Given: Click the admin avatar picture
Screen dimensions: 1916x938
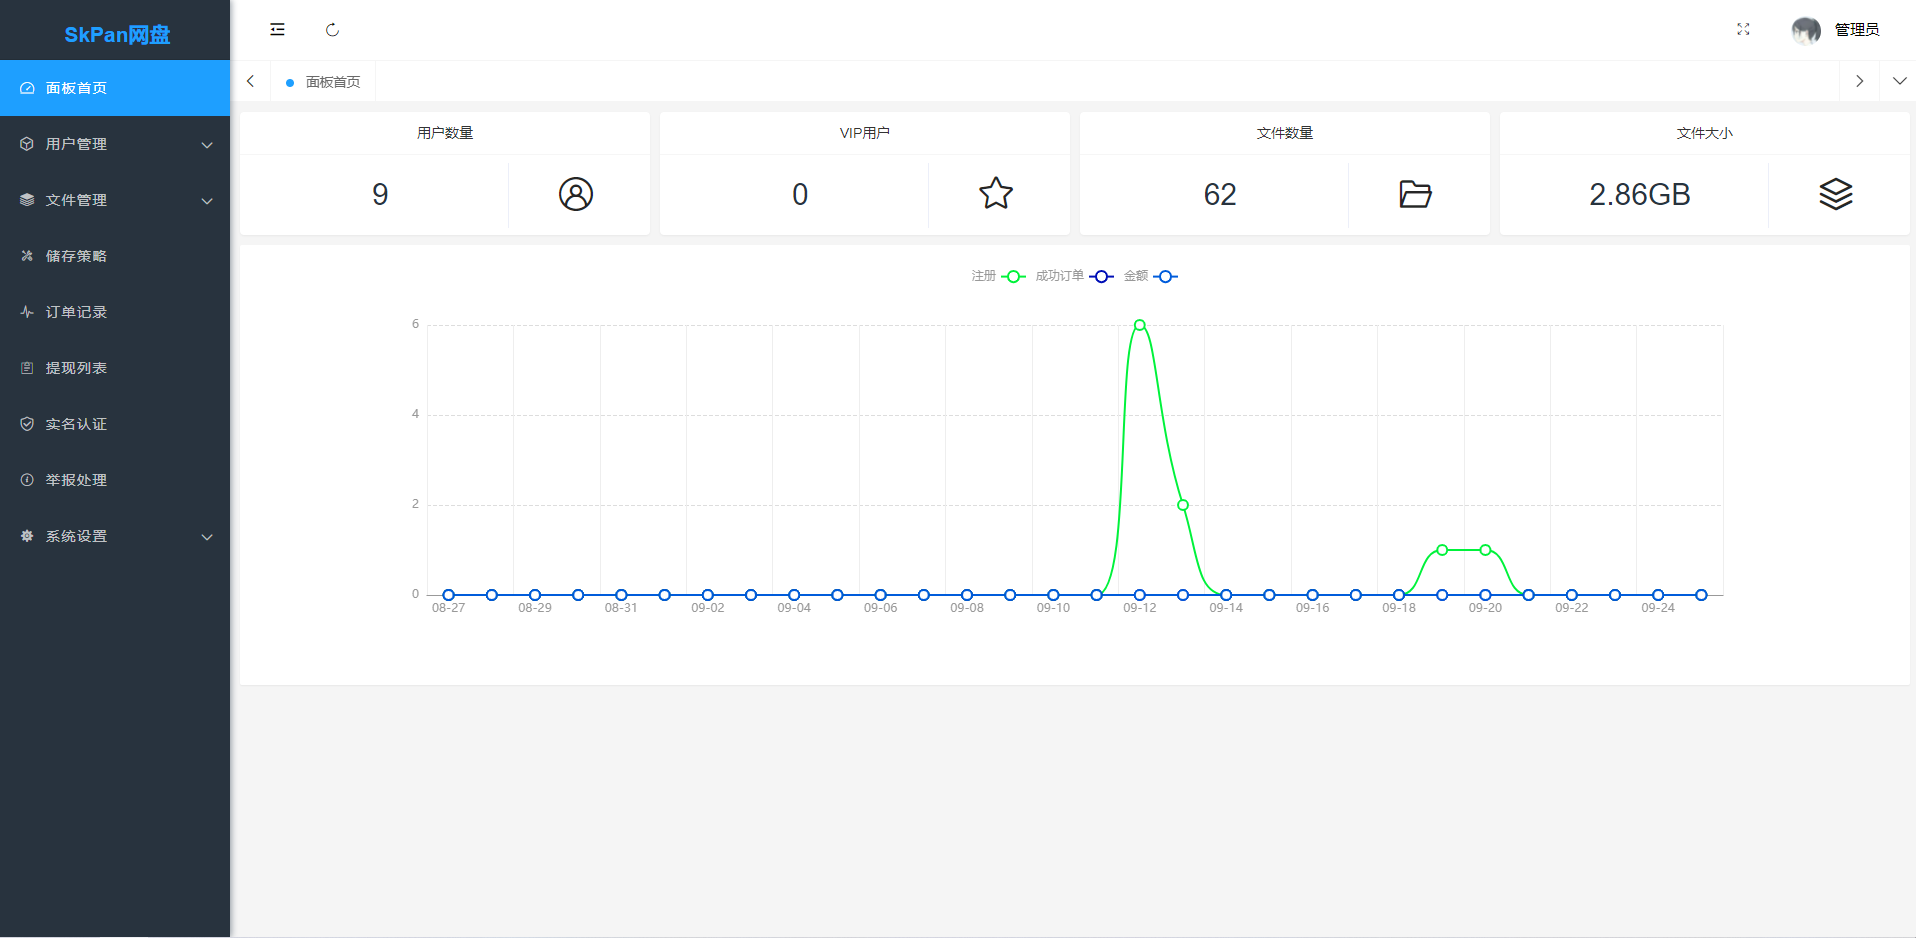Looking at the screenshot, I should point(1806,30).
